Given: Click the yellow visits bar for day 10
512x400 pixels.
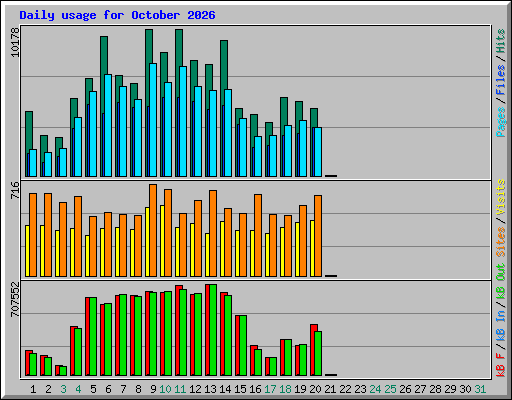Looking at the screenshot, I should point(162,241).
